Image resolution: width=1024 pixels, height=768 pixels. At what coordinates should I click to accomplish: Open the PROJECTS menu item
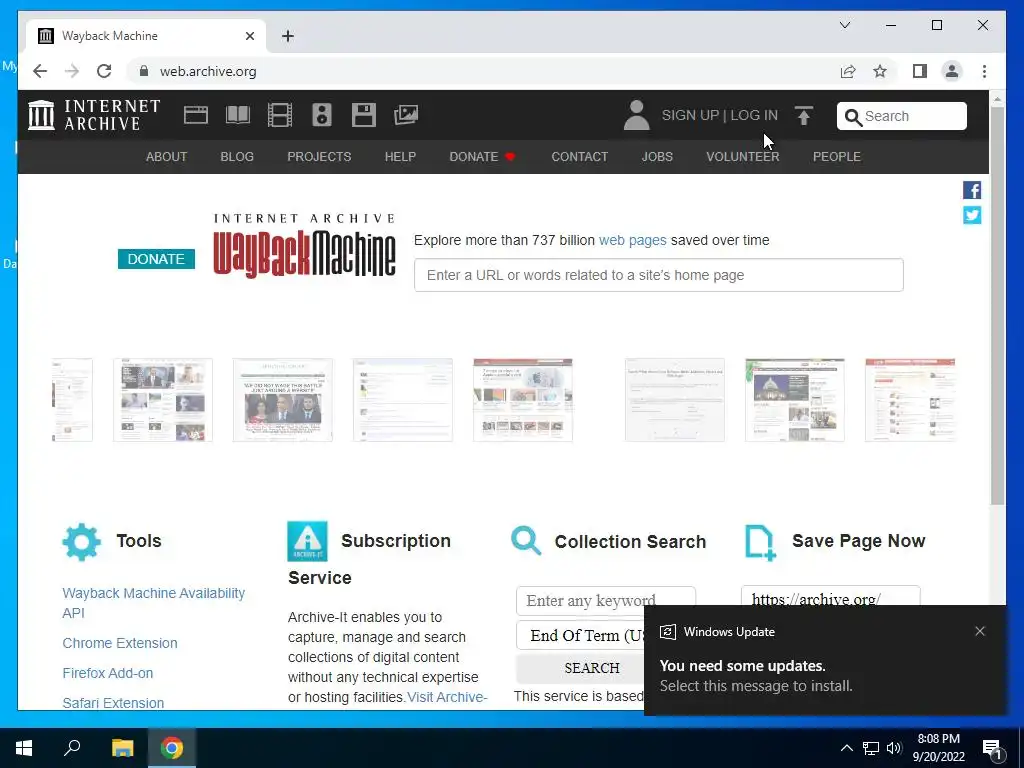(x=319, y=157)
